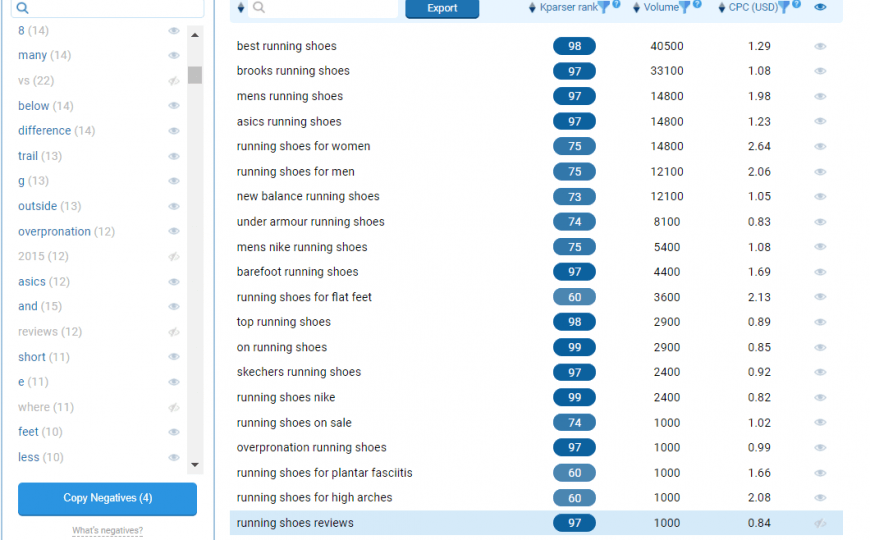Image resolution: width=870 pixels, height=540 pixels.
Task: Toggle eye icon for sidebar word 'overpronation'
Action: coord(174,231)
